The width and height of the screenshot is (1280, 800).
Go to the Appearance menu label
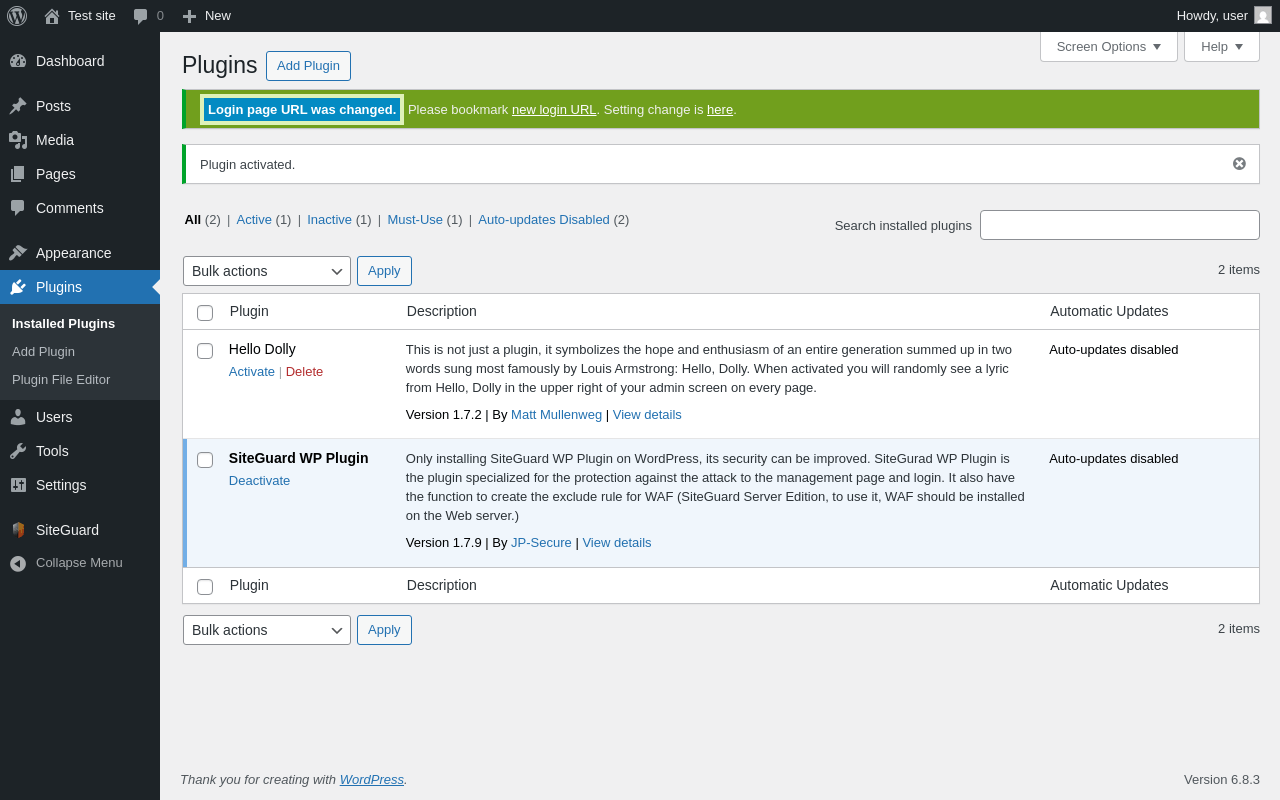click(74, 253)
